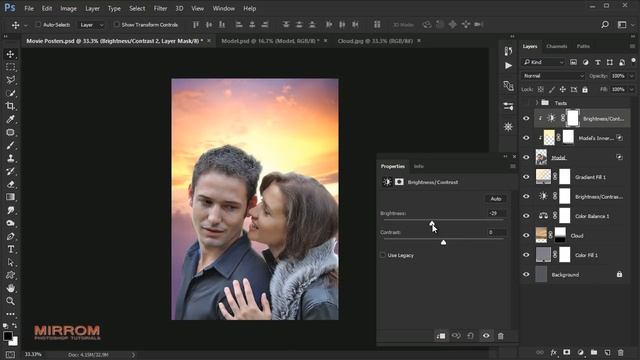Screen dimensions: 640x360
Task: Open the Filter menu
Action: click(x=160, y=8)
